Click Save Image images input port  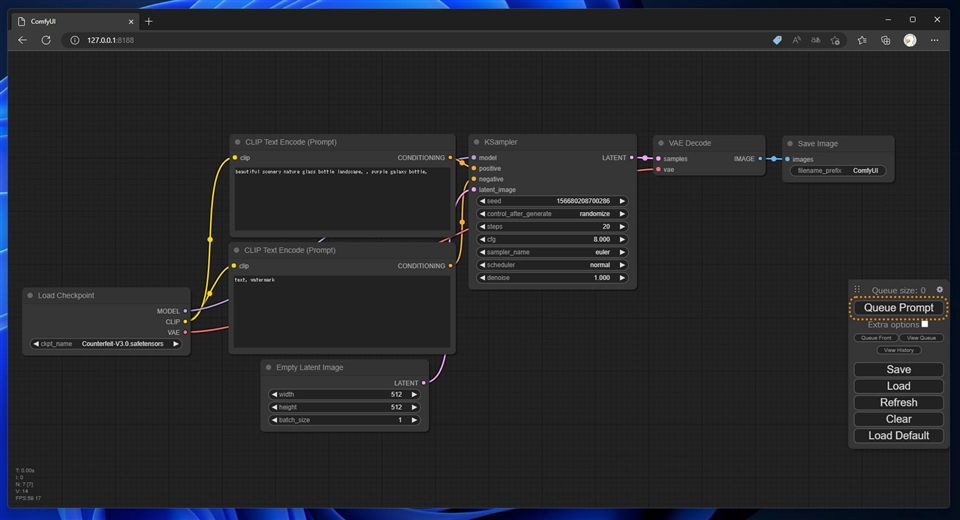point(788,159)
